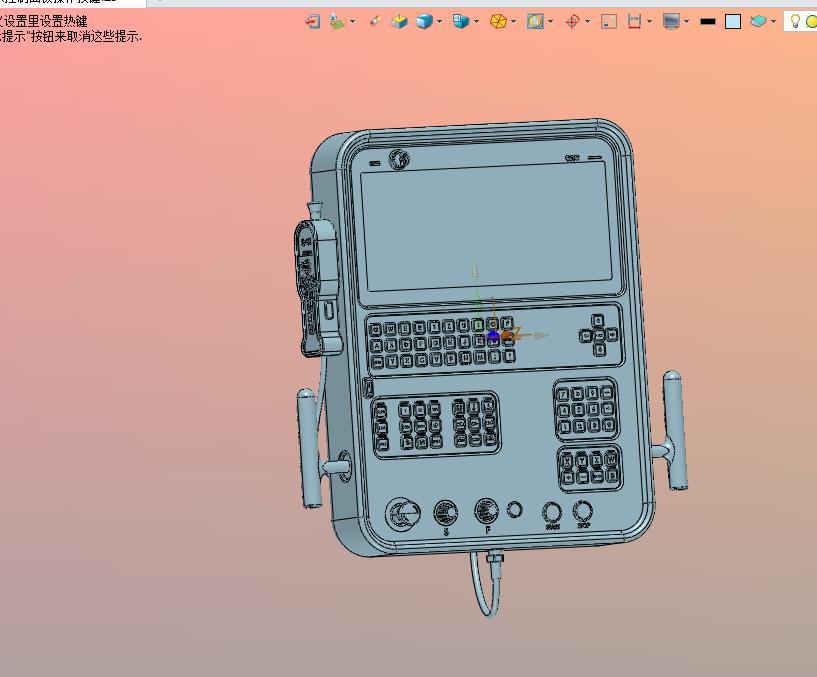
Task: Open the dropdown arrow beside the blue shaded cube
Action: [439, 21]
